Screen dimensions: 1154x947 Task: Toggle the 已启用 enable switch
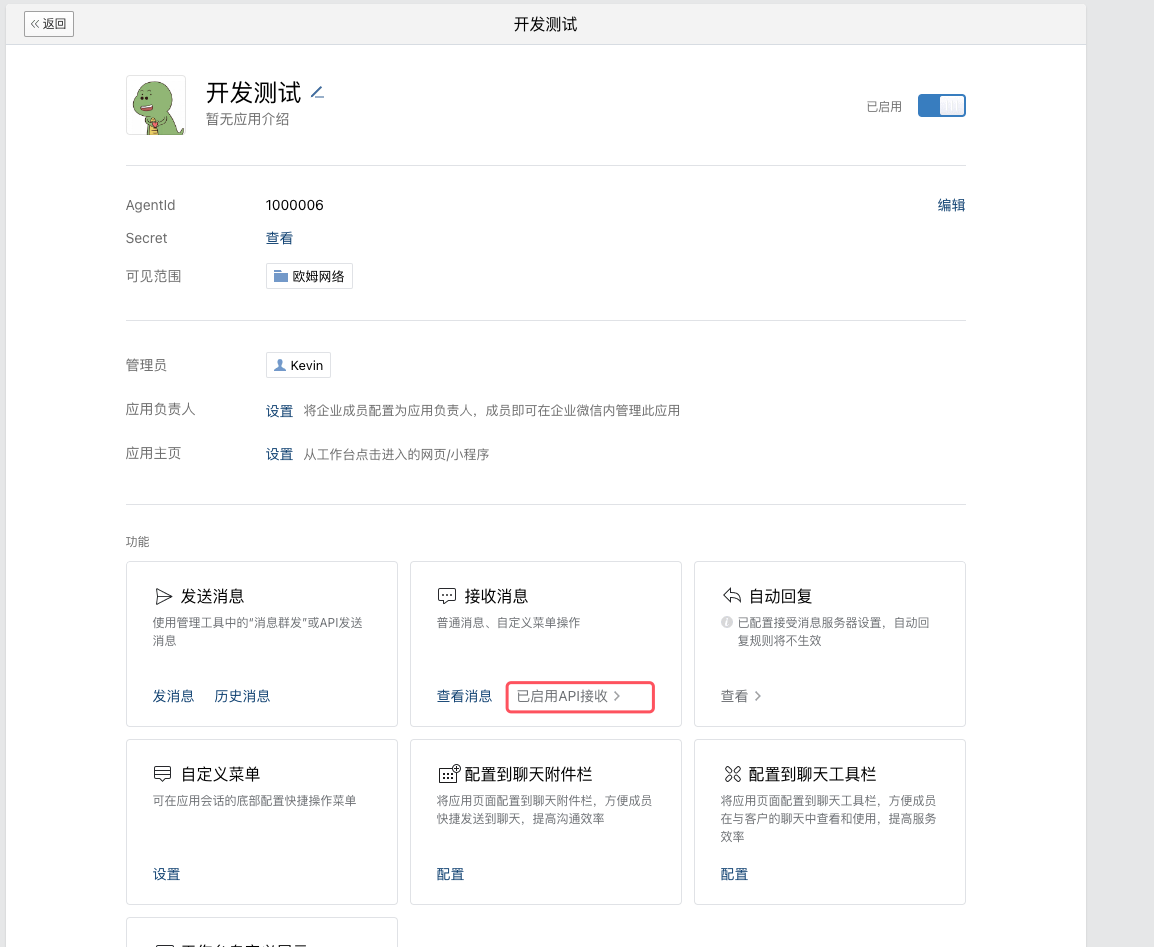(941, 106)
